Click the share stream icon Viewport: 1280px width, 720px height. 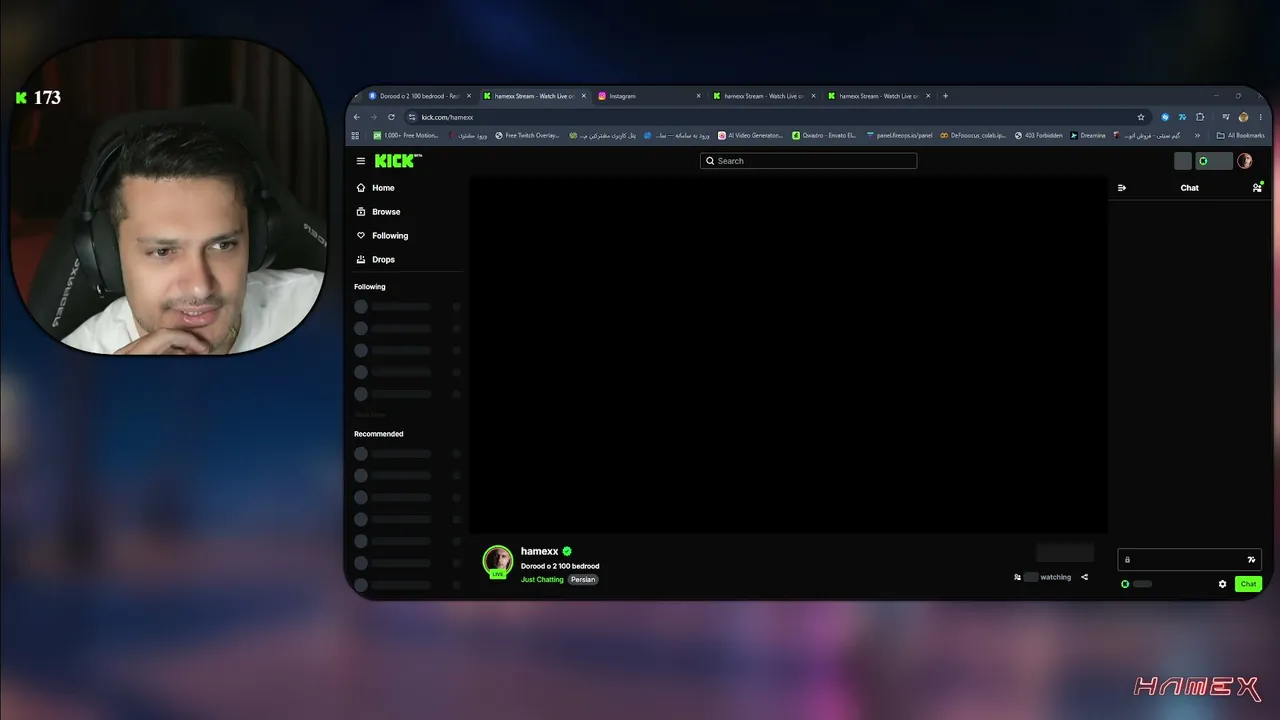[x=1084, y=577]
